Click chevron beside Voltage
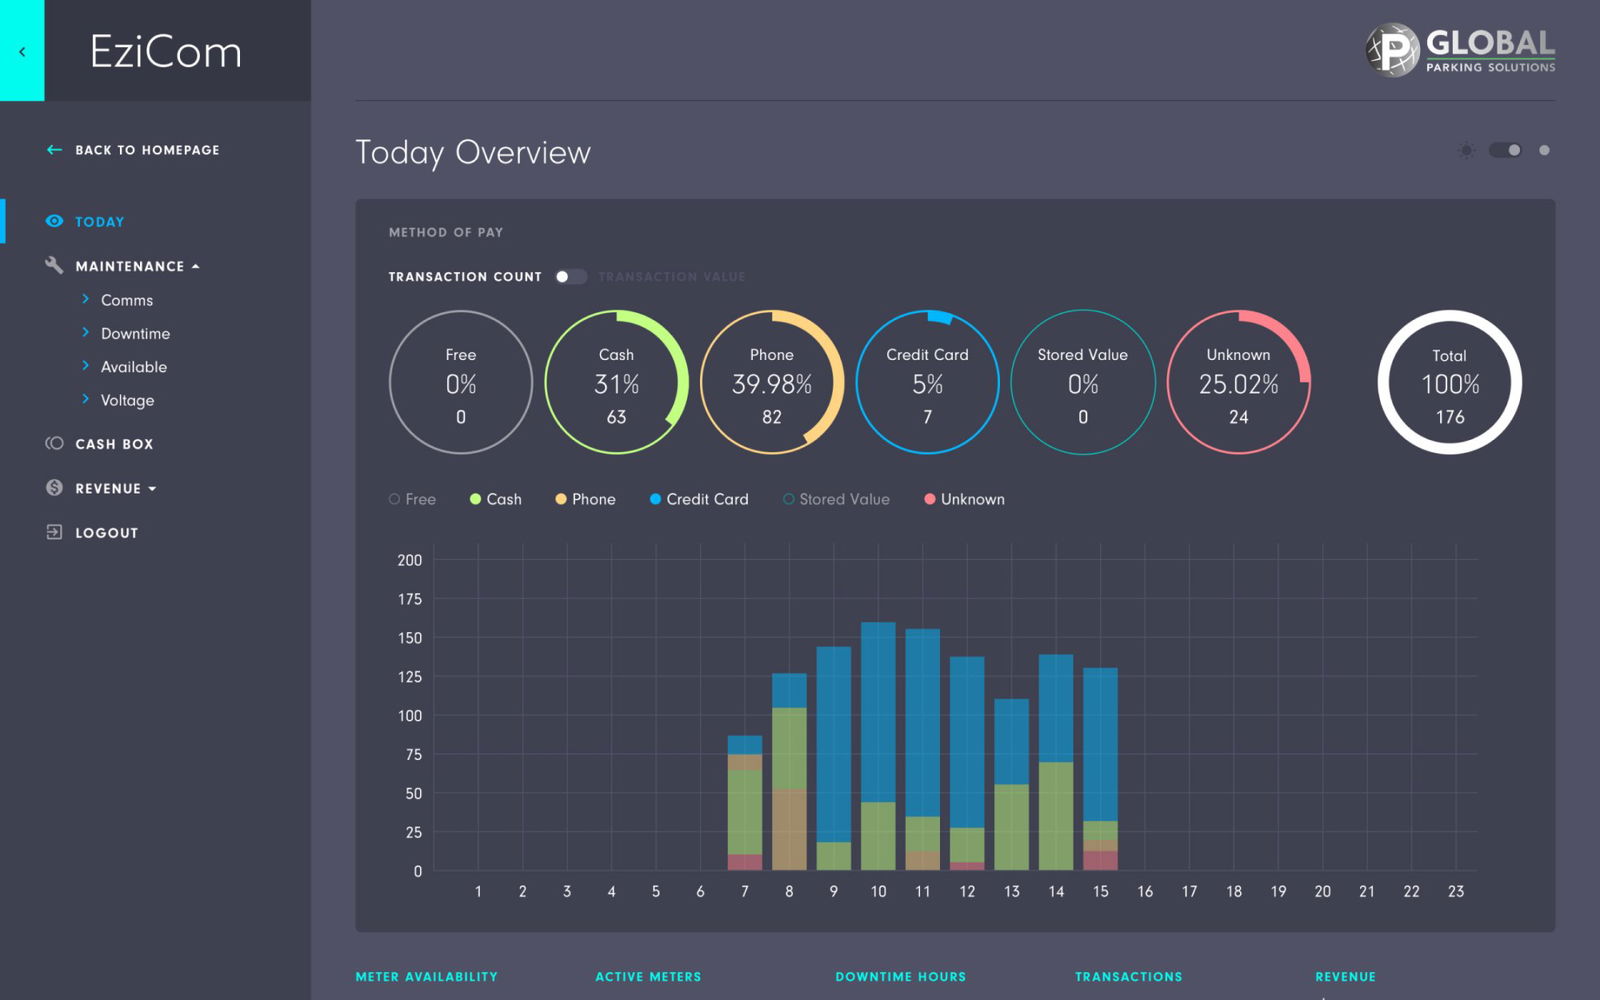 [85, 399]
